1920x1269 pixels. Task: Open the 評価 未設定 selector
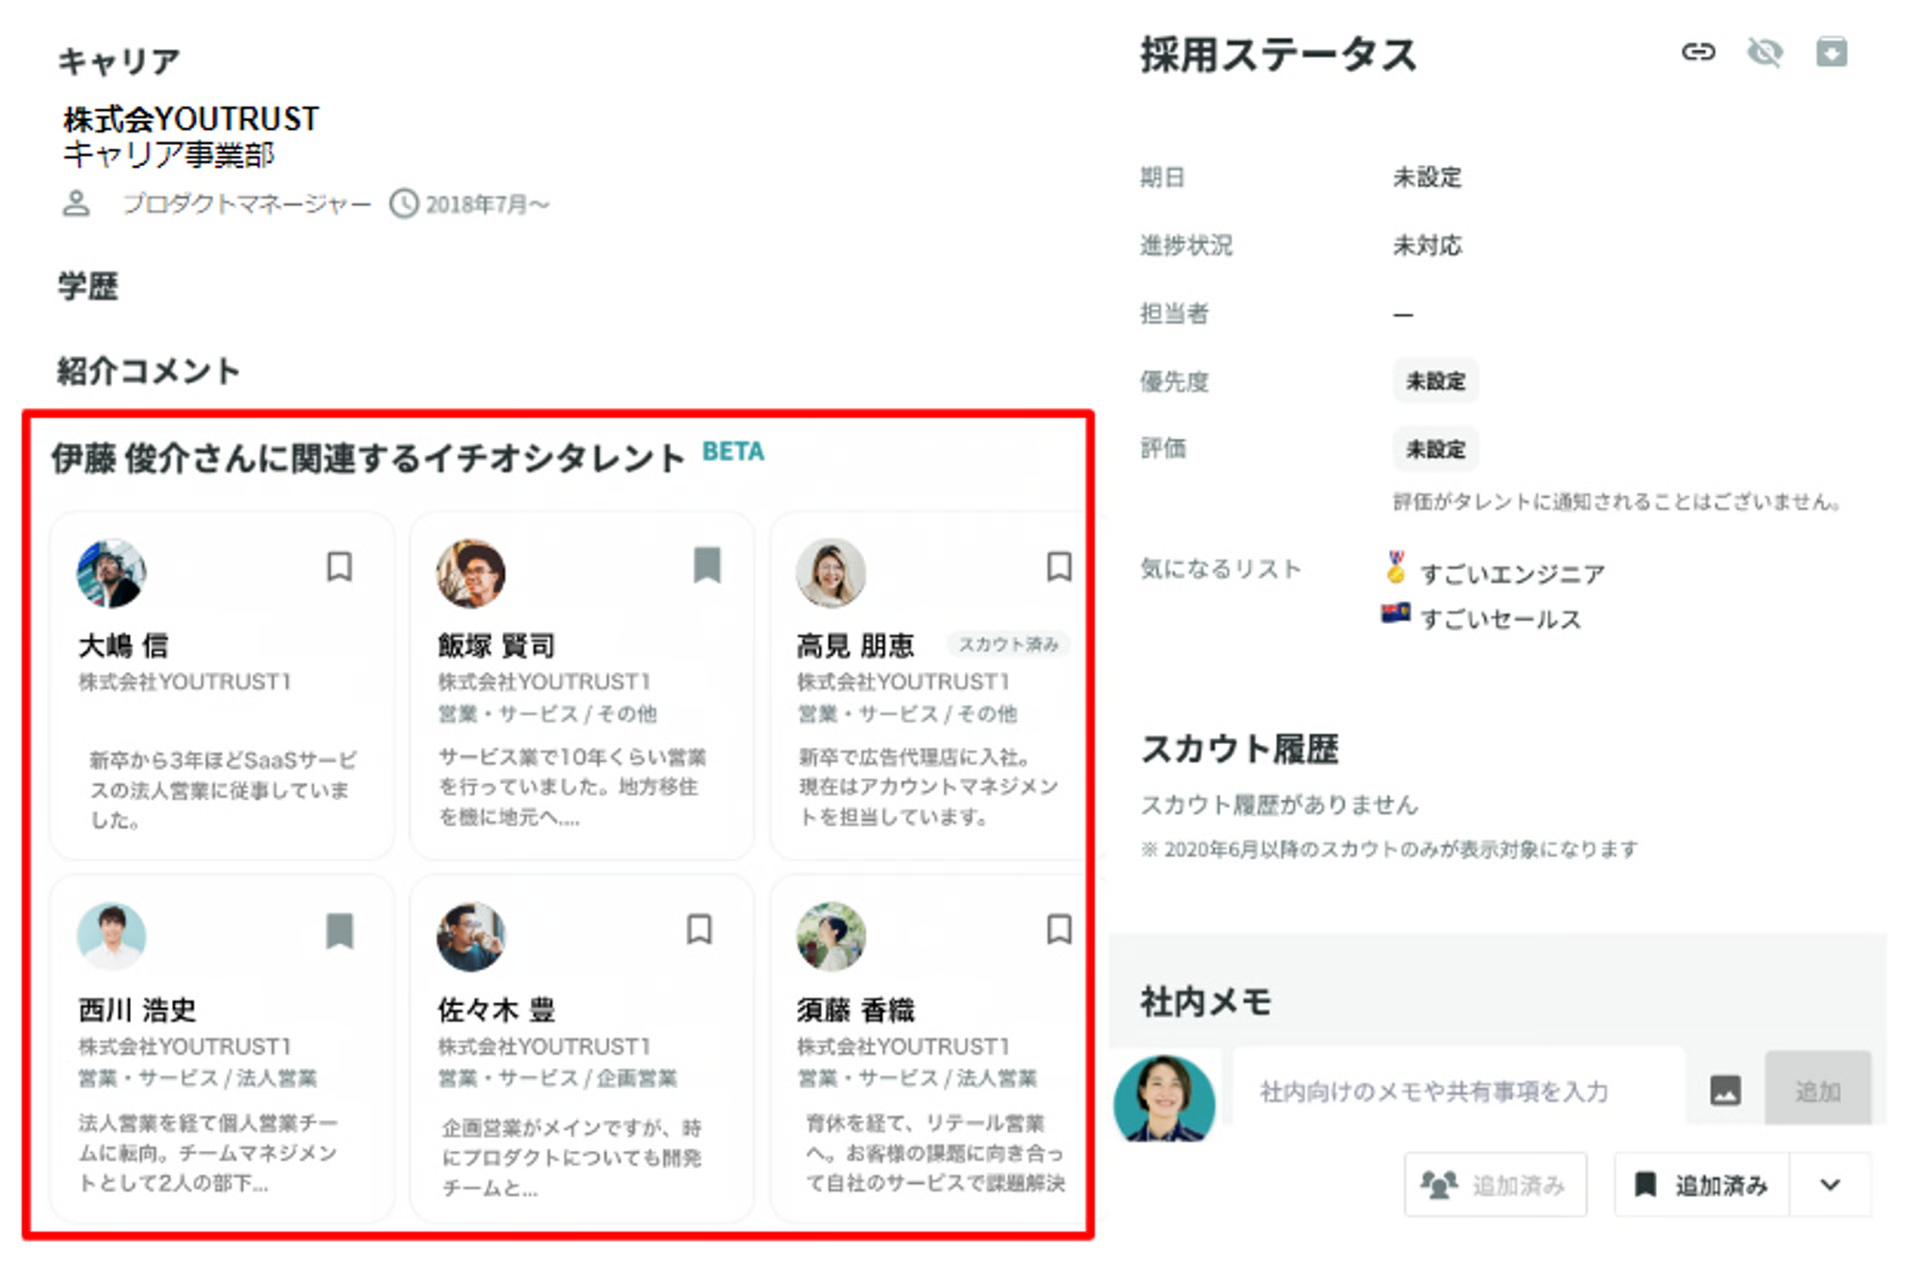point(1436,449)
